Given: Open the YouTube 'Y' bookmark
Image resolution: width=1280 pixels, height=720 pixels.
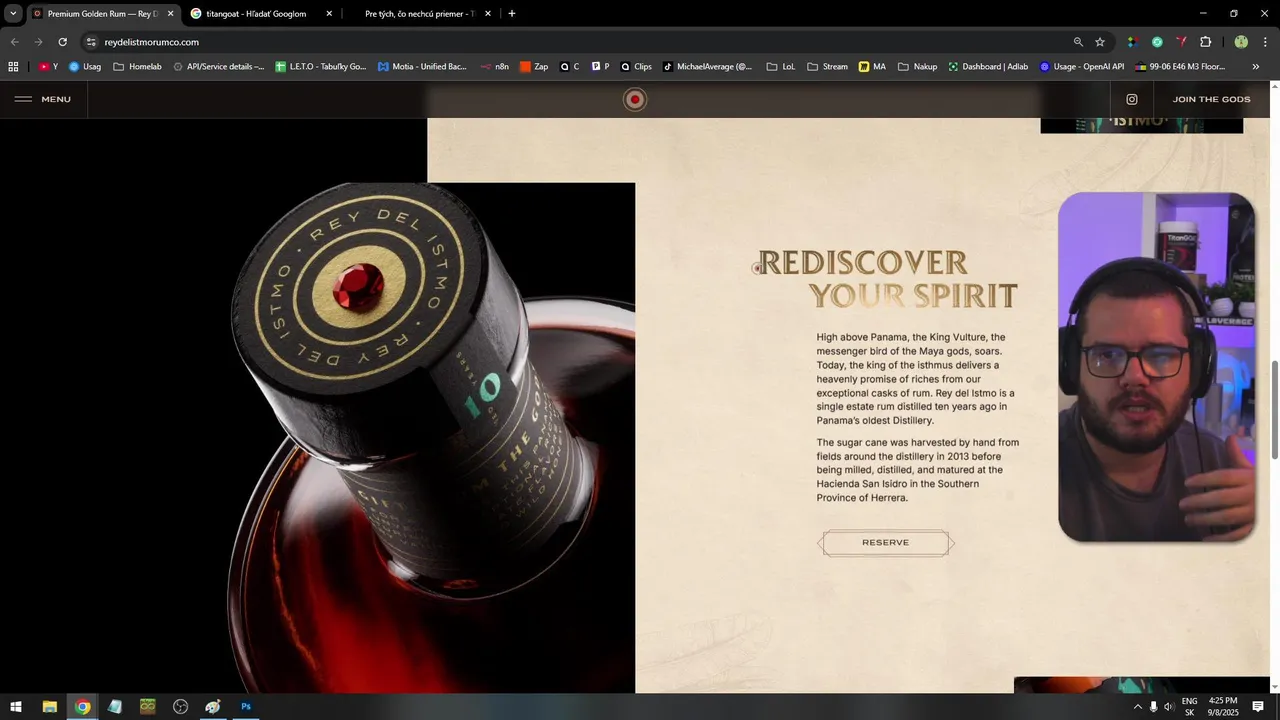Looking at the screenshot, I should pos(48,67).
